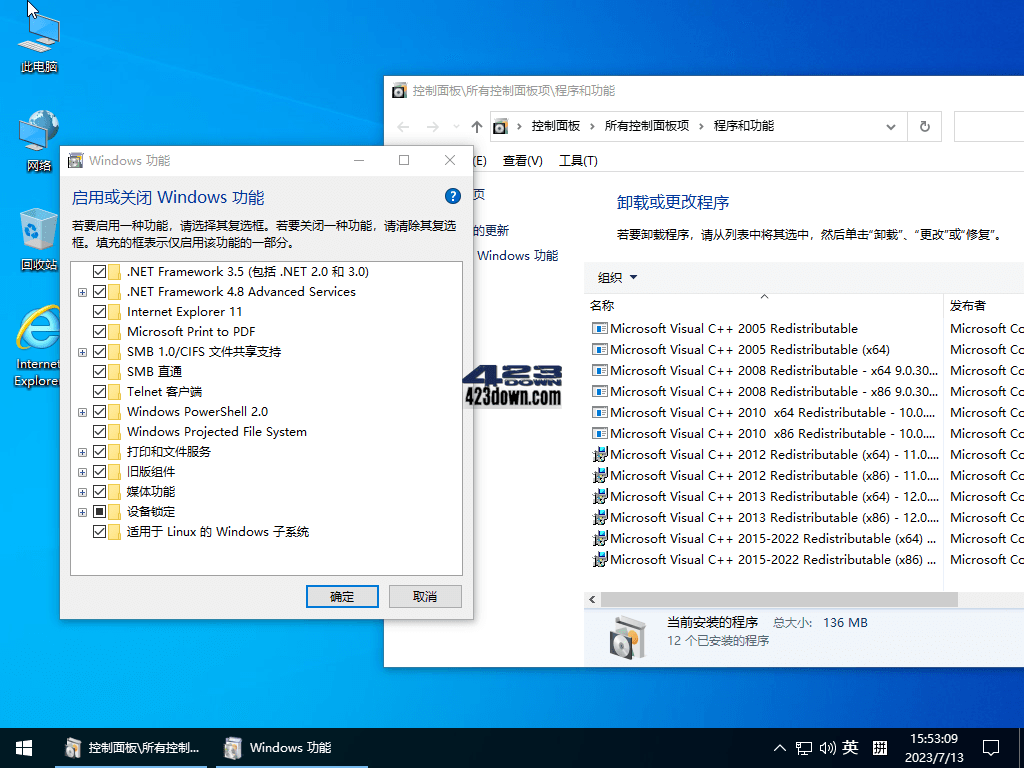Refresh the program list with the refresh icon

coord(925,126)
